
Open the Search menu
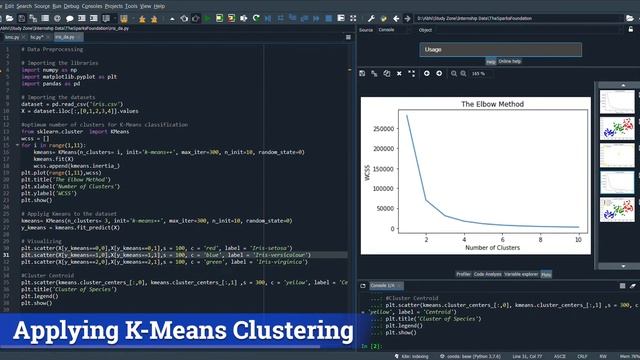click(24, 6)
